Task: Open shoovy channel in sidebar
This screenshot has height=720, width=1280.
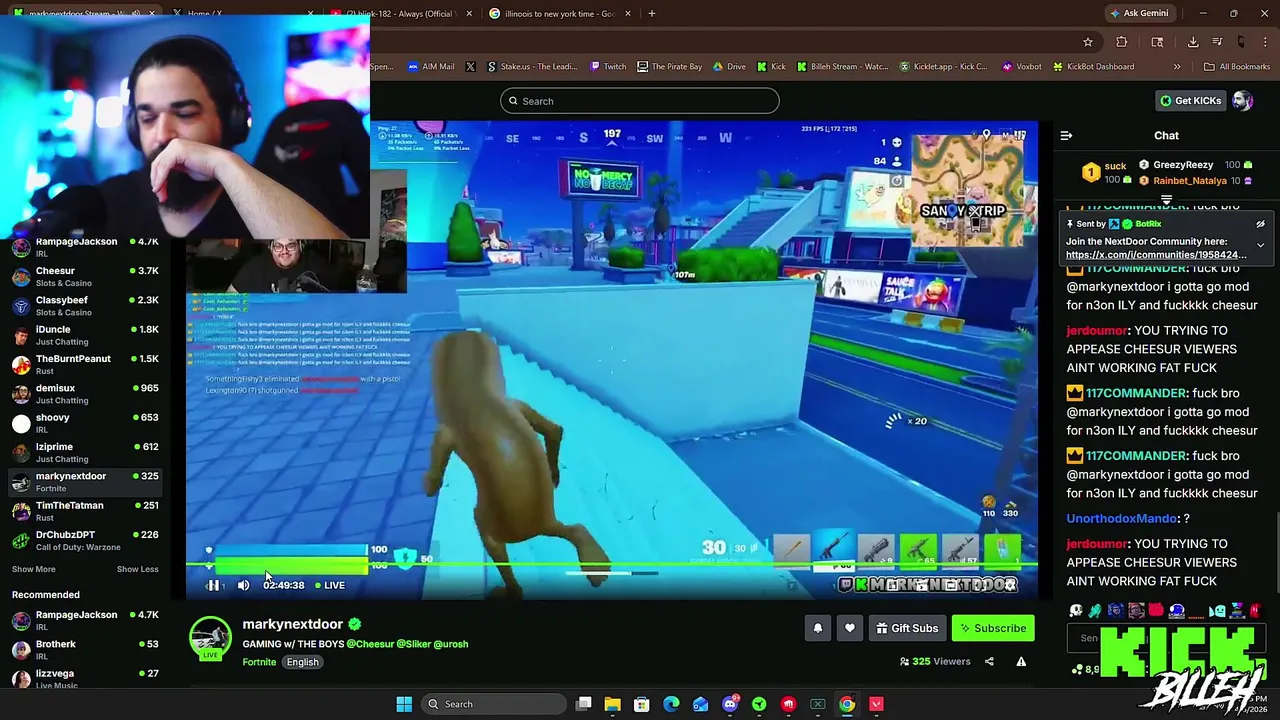Action: pos(85,423)
